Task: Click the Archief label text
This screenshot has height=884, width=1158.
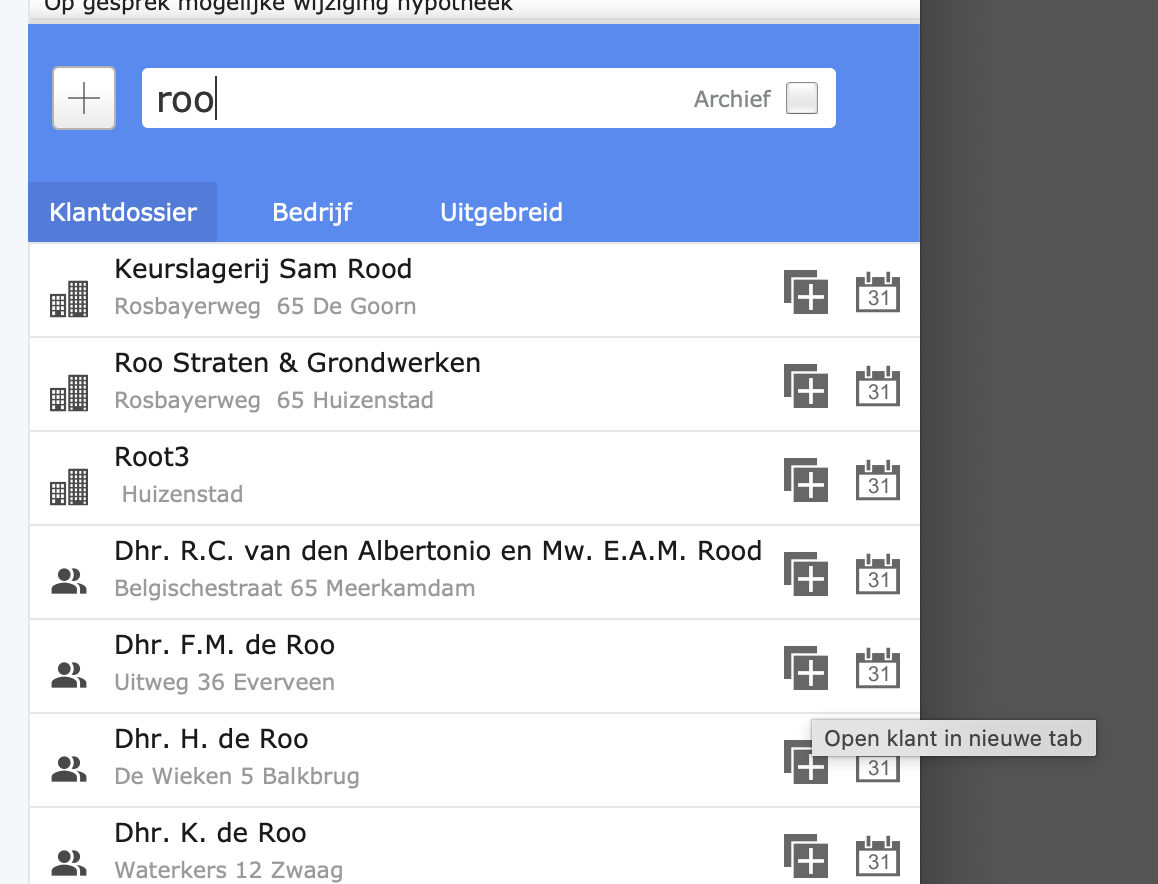Action: click(731, 99)
